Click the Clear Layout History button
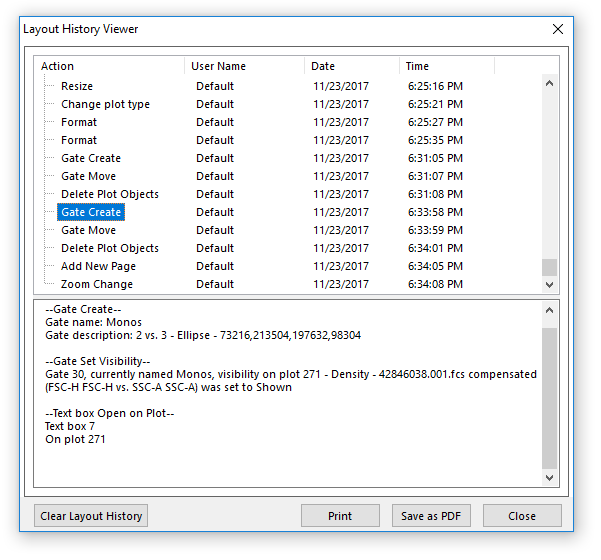601x560 pixels. click(91, 516)
